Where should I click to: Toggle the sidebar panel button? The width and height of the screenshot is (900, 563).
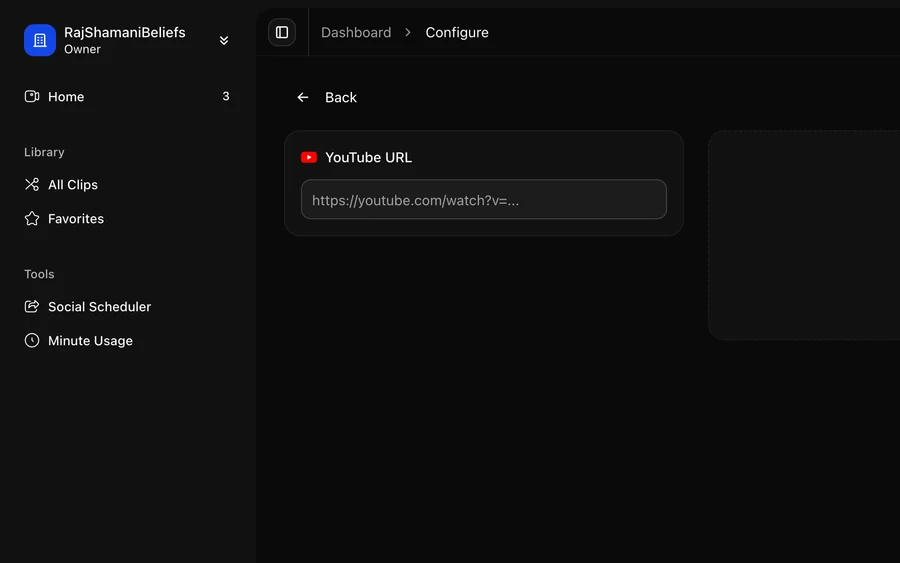282,32
